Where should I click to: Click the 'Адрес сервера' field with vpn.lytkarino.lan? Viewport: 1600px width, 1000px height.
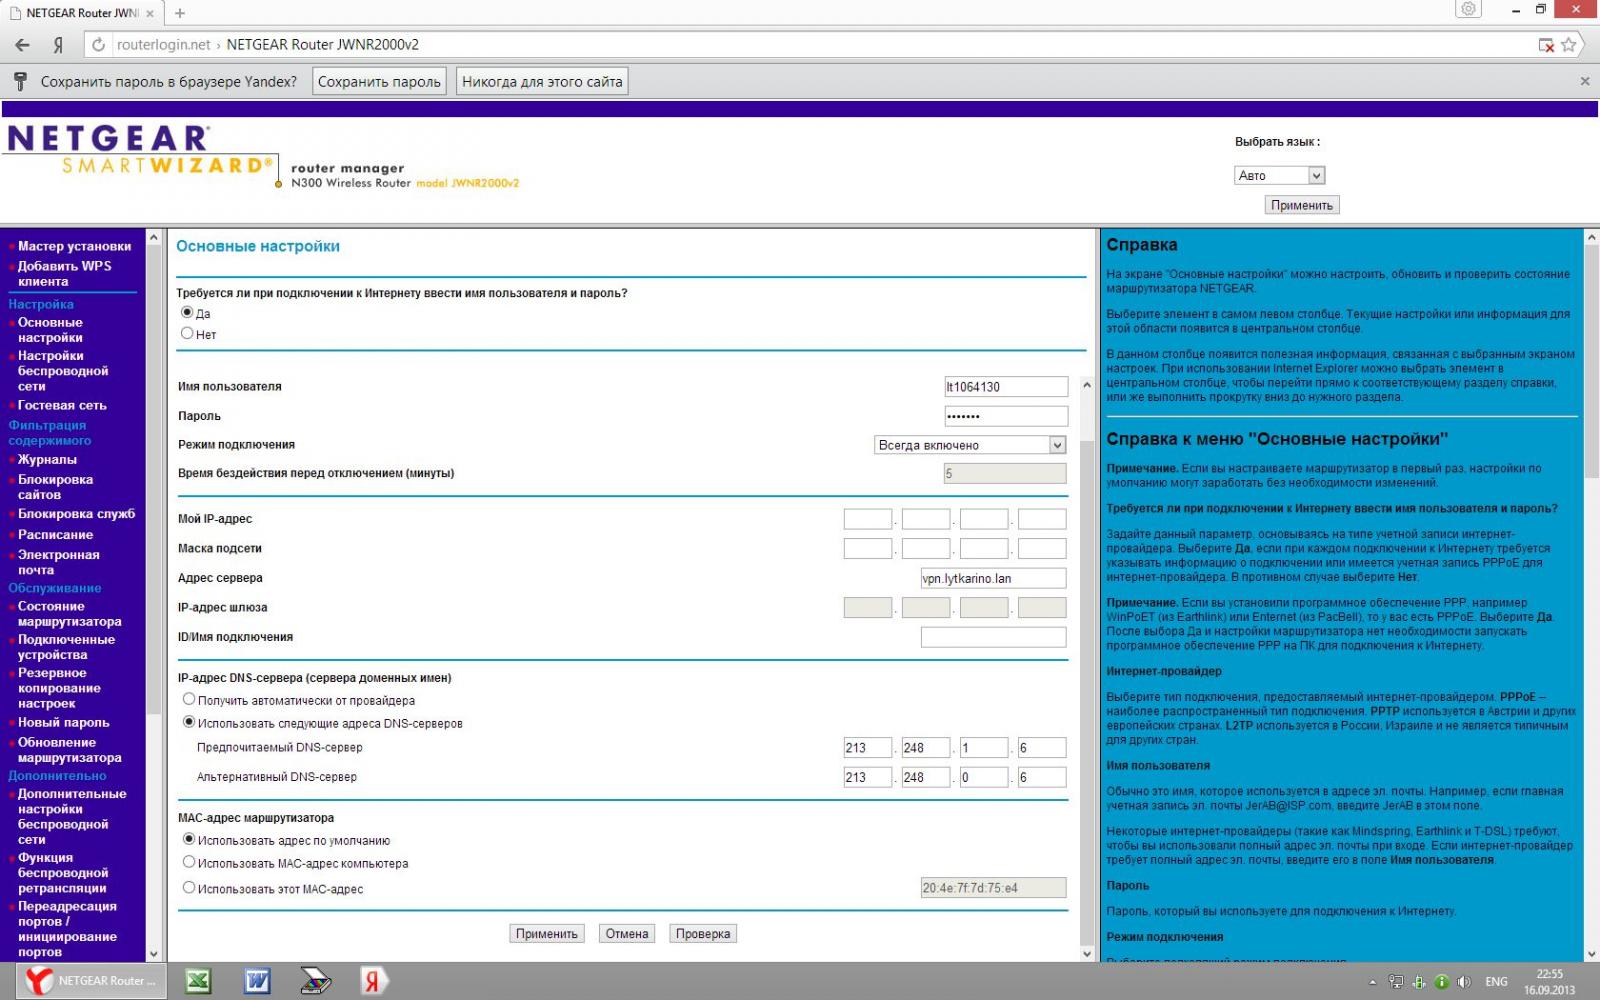[x=993, y=578]
